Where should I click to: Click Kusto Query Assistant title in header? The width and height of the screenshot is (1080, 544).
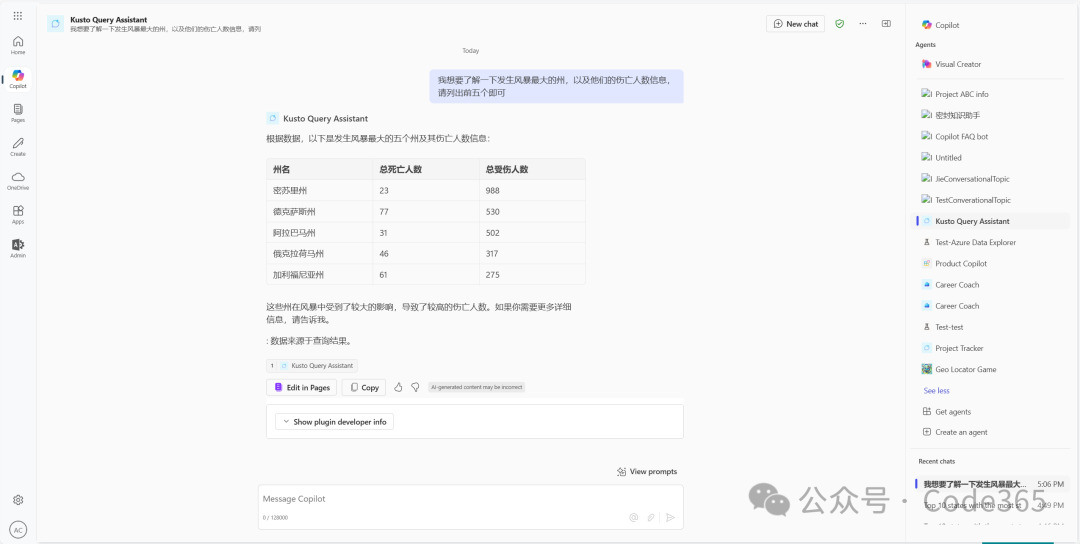pyautogui.click(x=108, y=20)
